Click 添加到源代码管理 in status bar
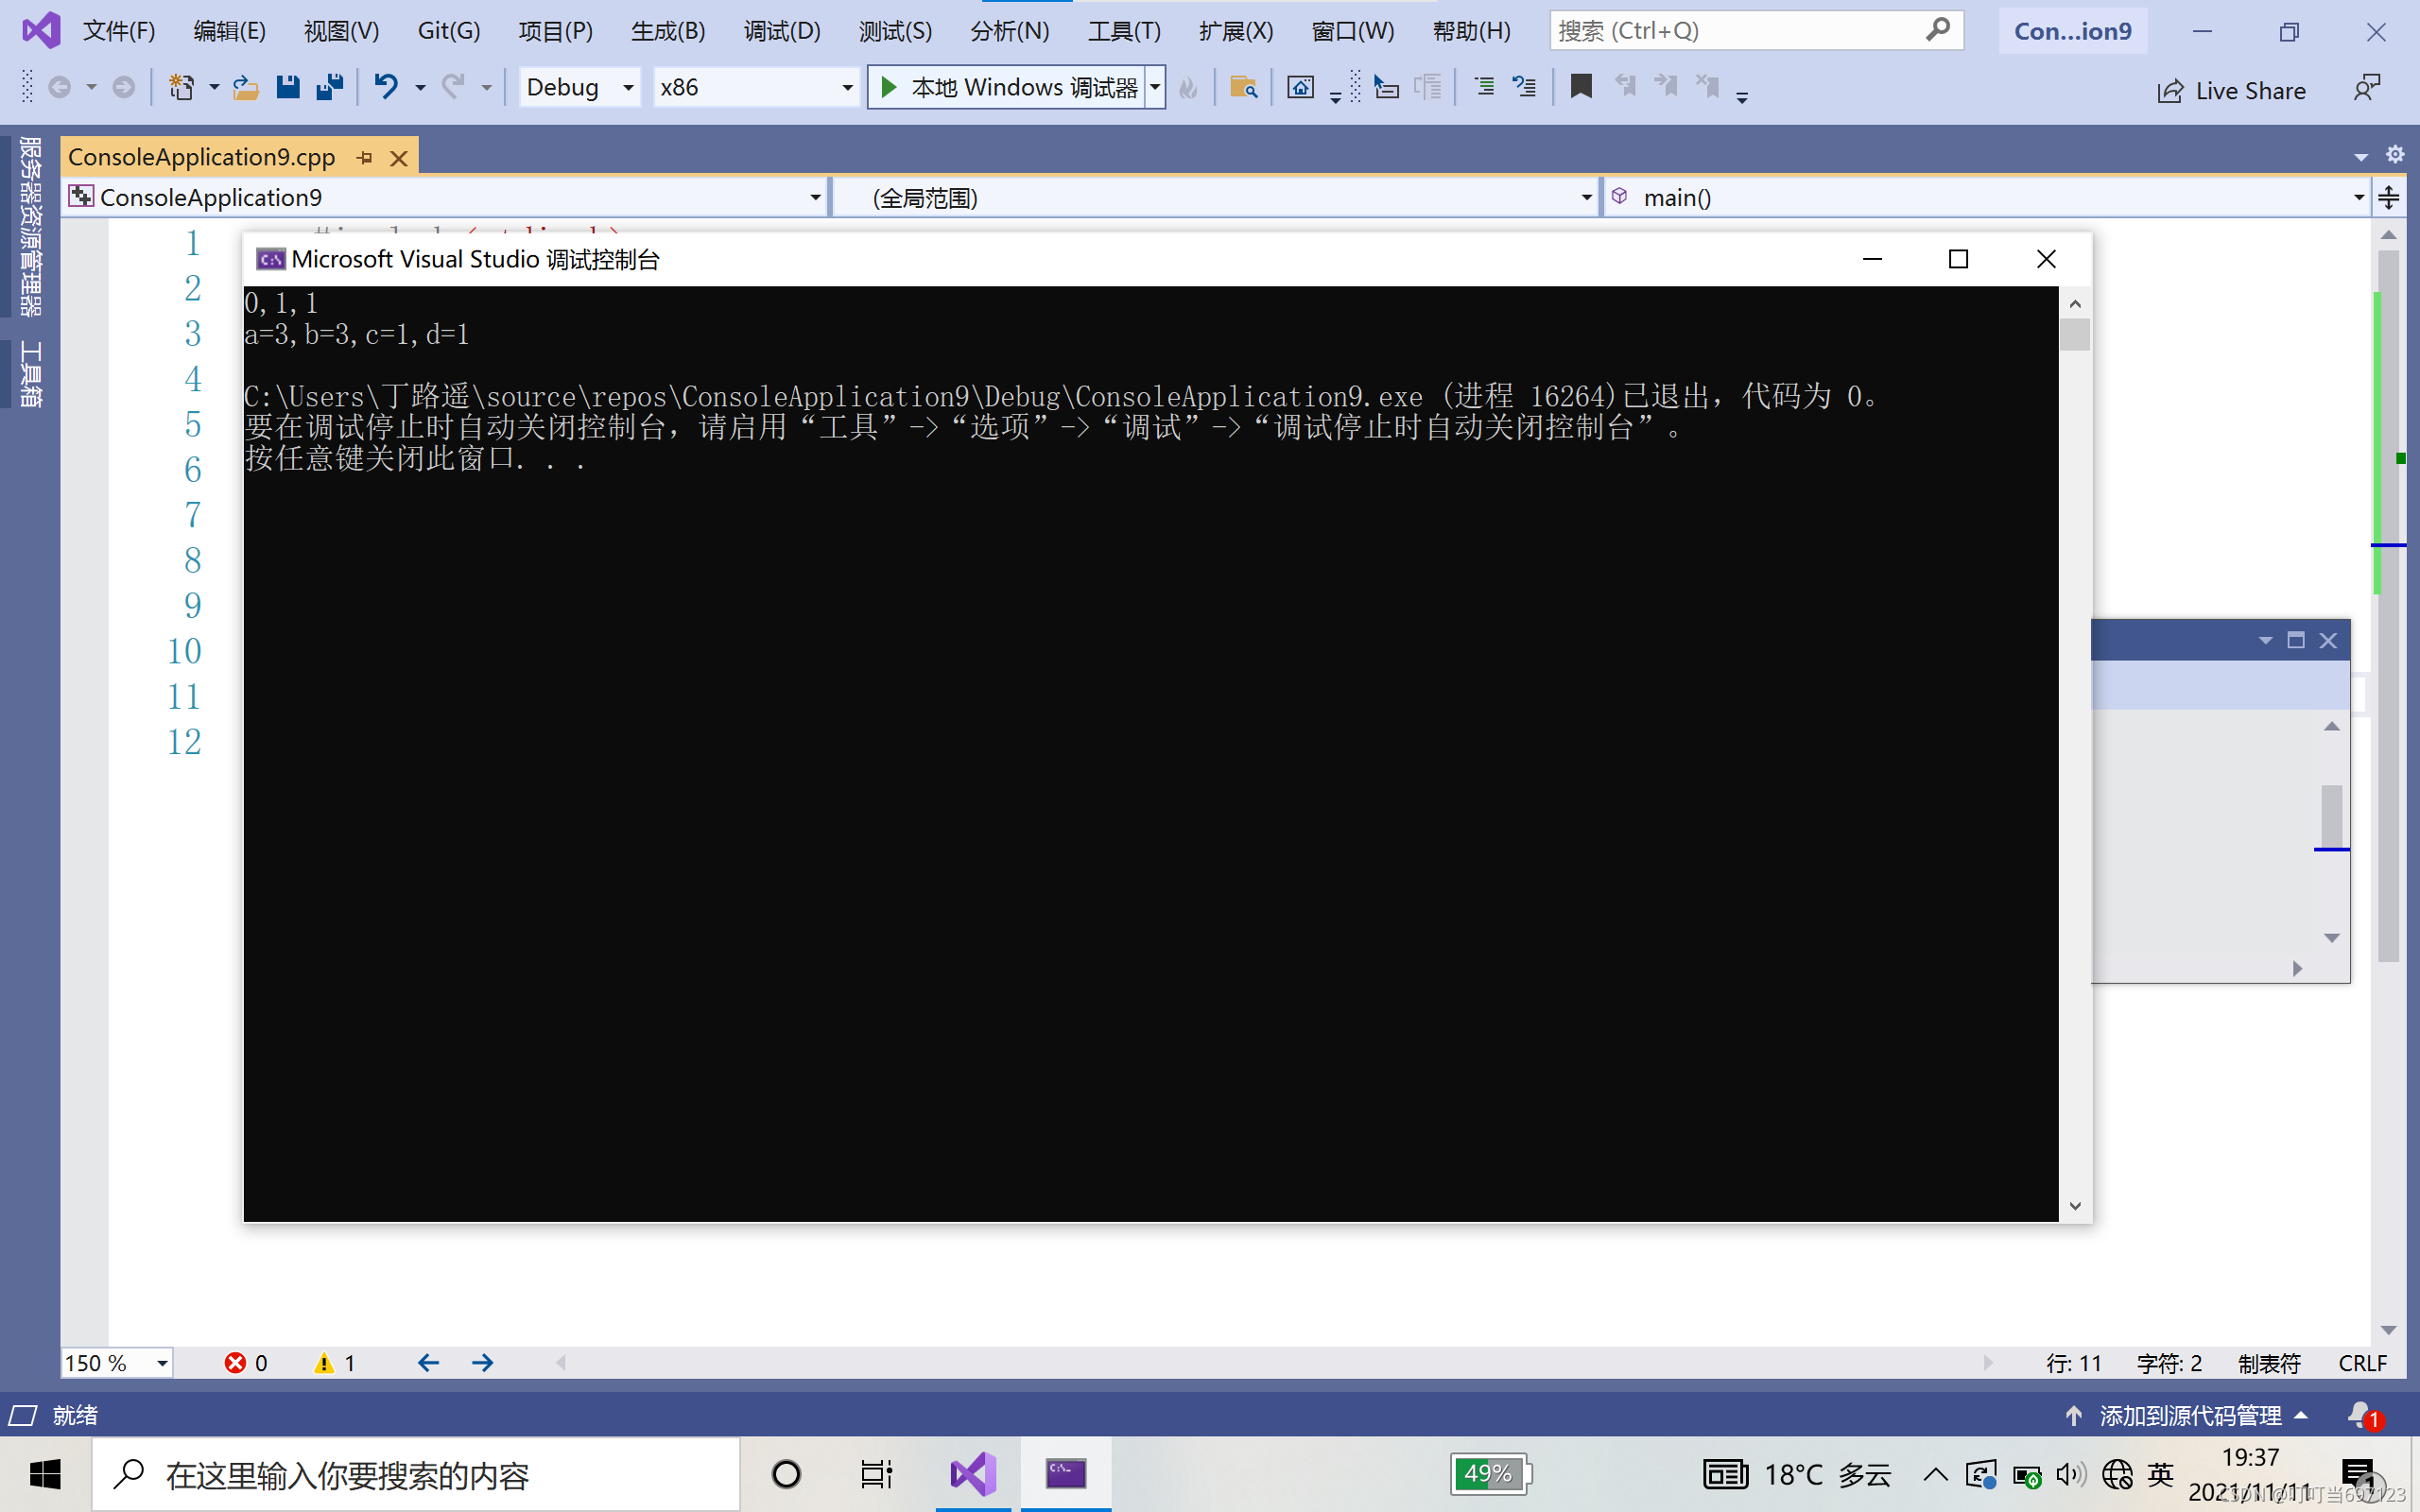Viewport: 2420px width, 1512px height. click(2190, 1416)
